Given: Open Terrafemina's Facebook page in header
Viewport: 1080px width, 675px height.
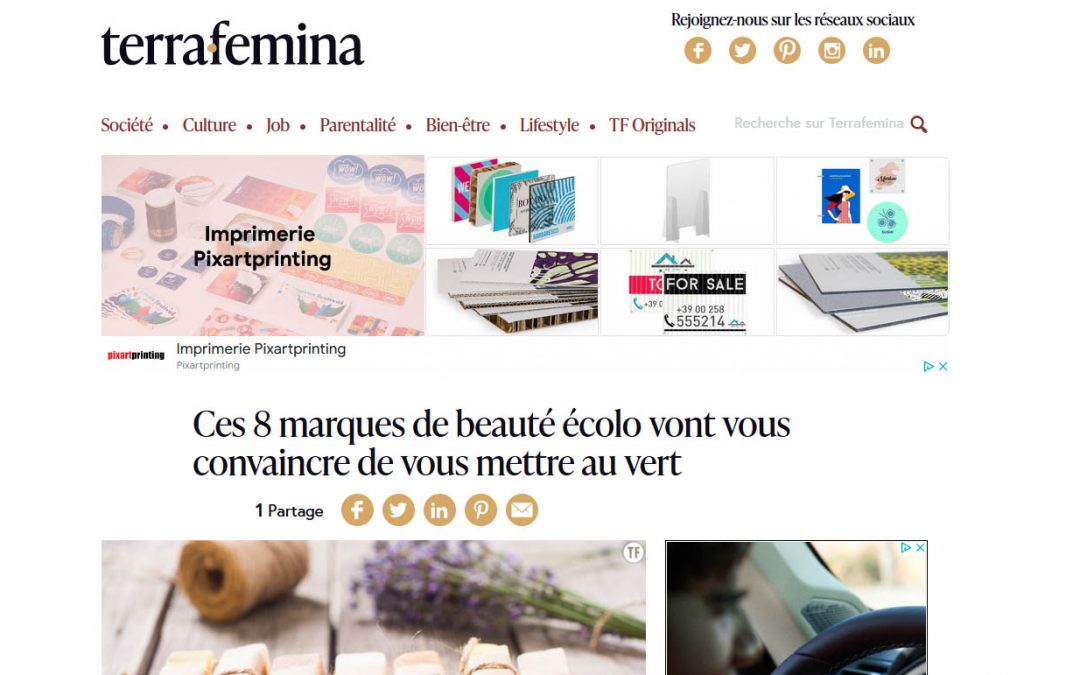Looking at the screenshot, I should 697,50.
